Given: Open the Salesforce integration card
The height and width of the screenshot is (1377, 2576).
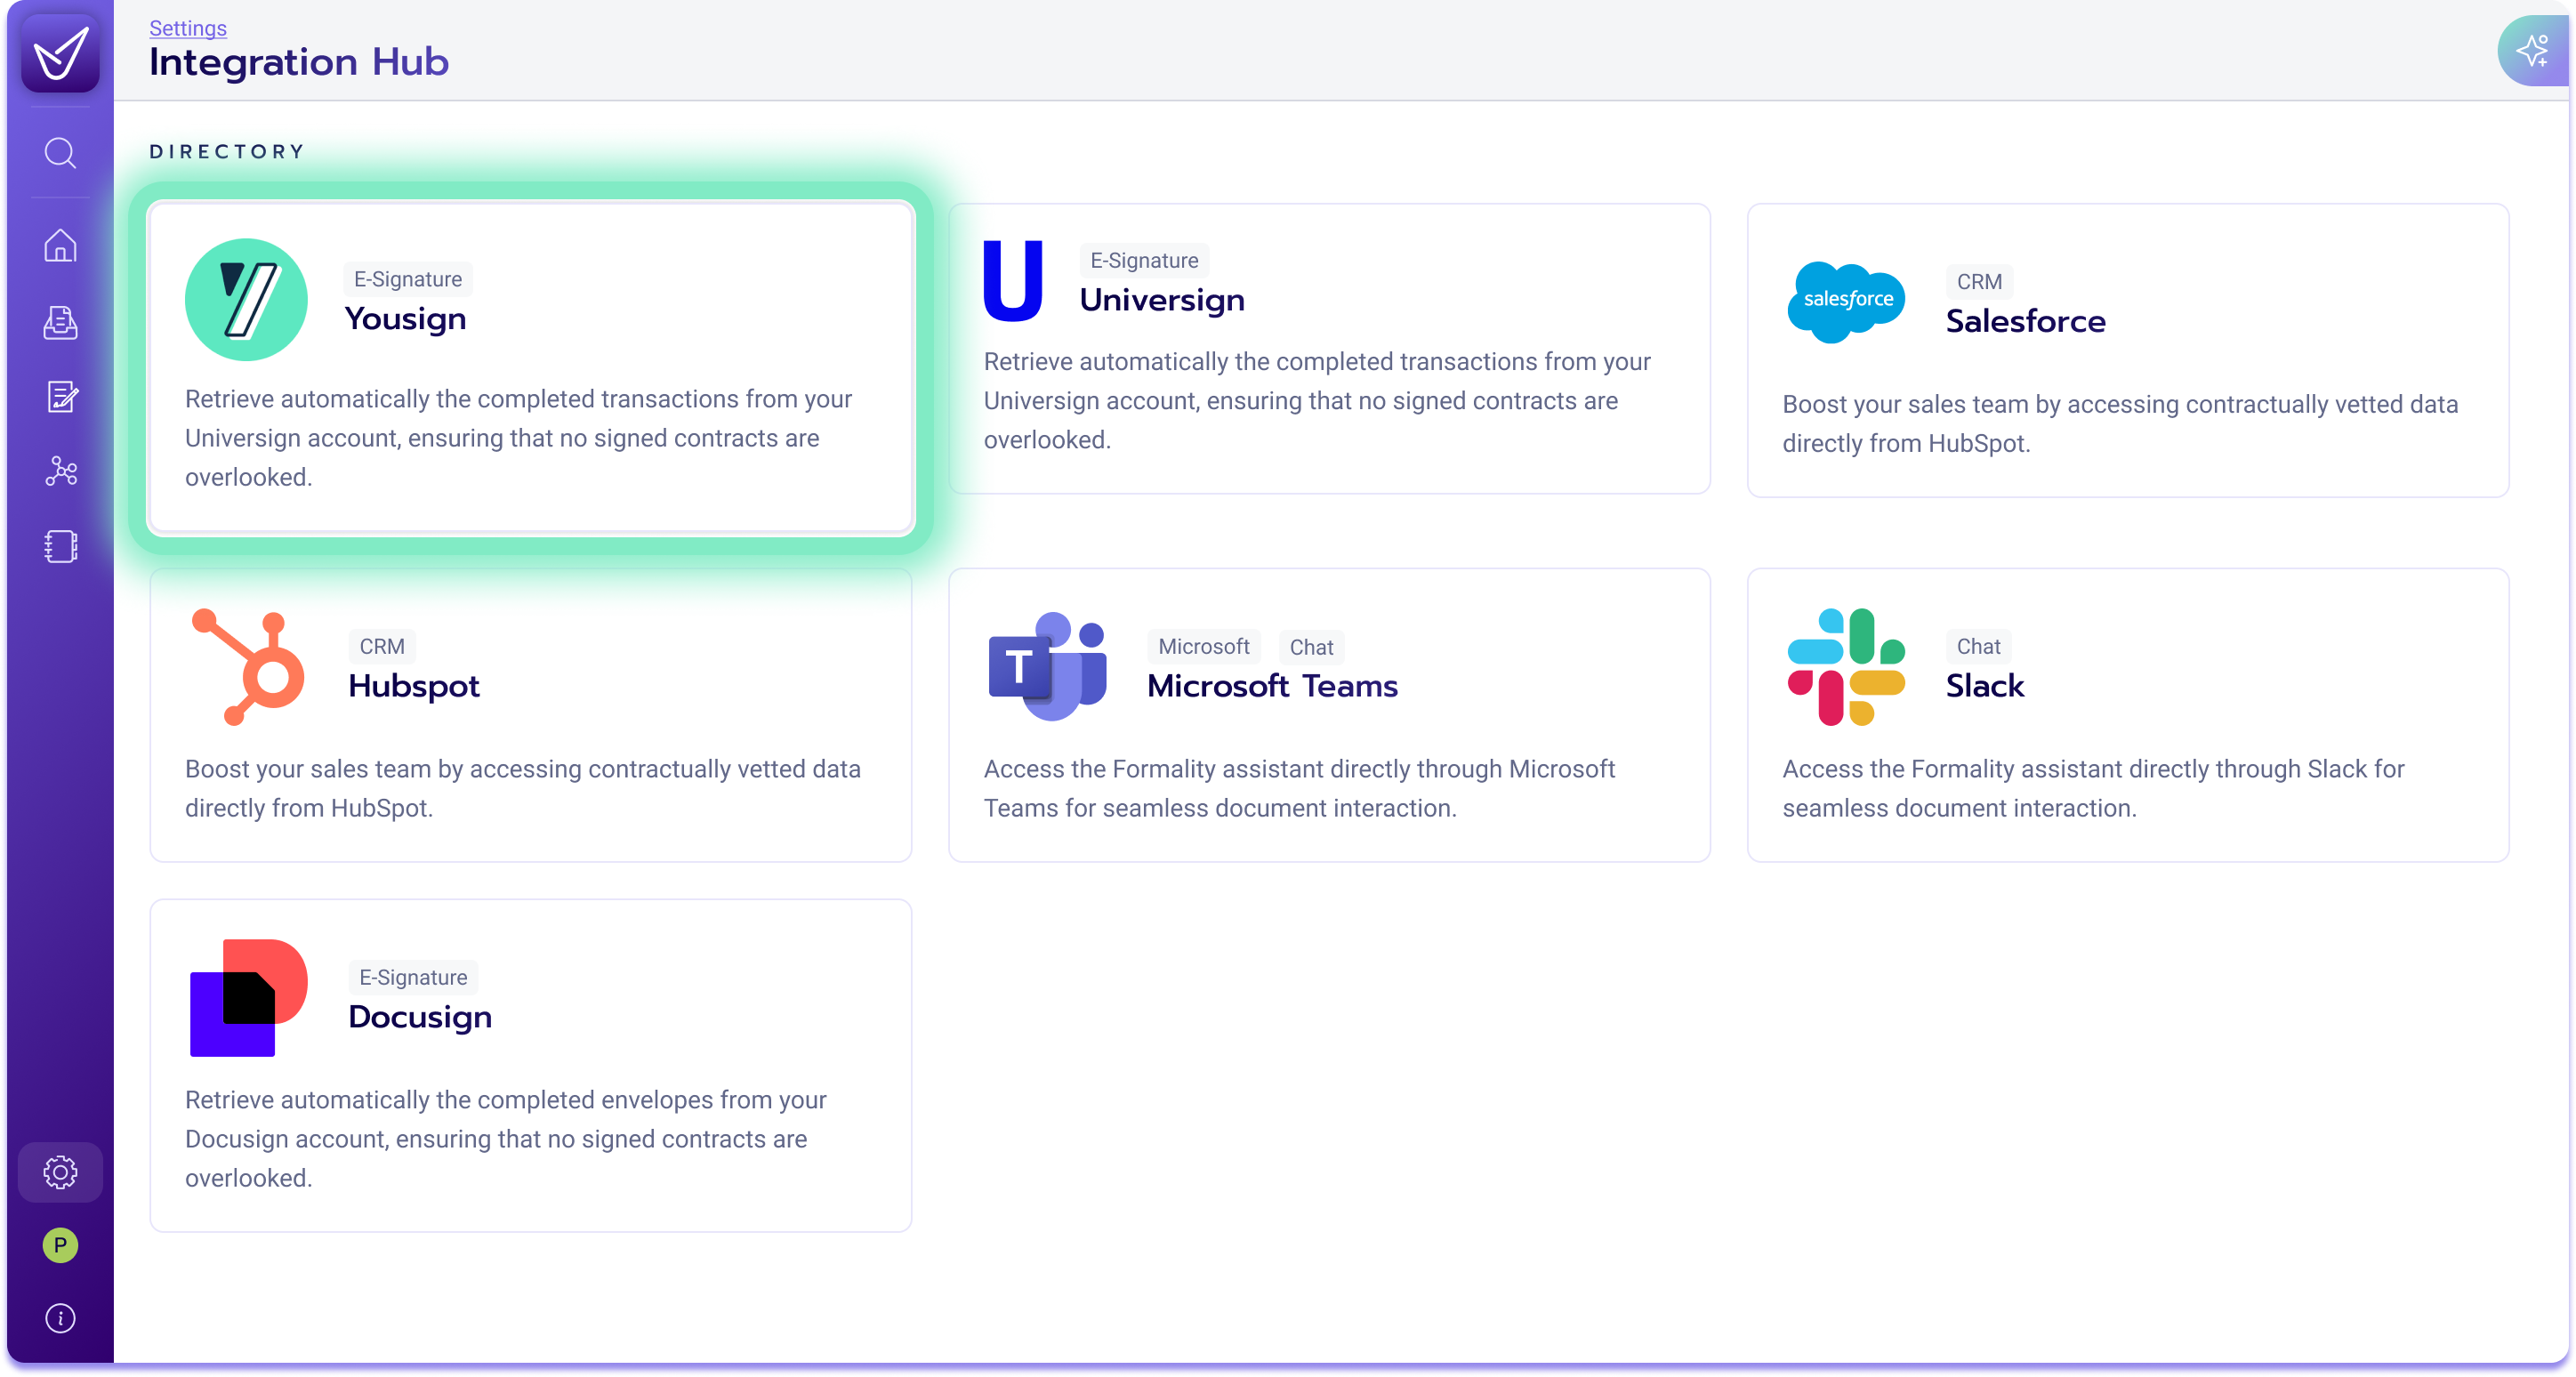Looking at the screenshot, I should 2126,350.
